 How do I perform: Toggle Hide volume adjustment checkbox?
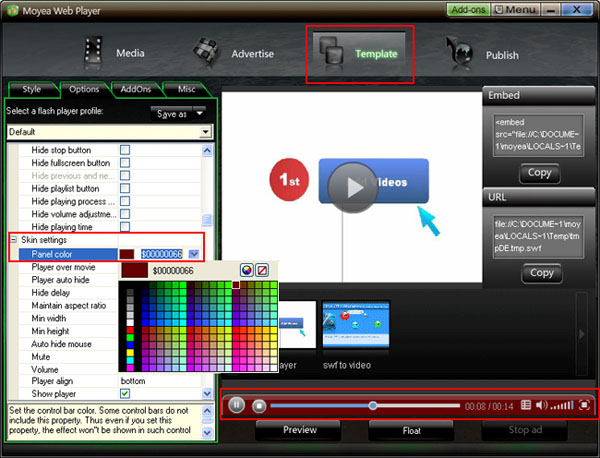click(125, 214)
